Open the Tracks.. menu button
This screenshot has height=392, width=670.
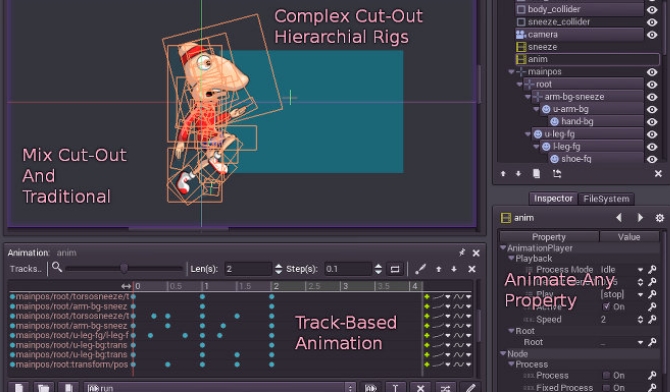pyautogui.click(x=26, y=269)
